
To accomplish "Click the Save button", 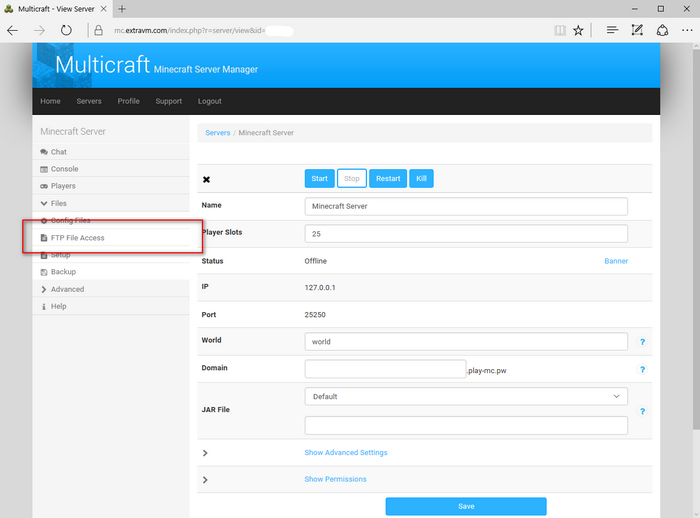I will pos(466,506).
